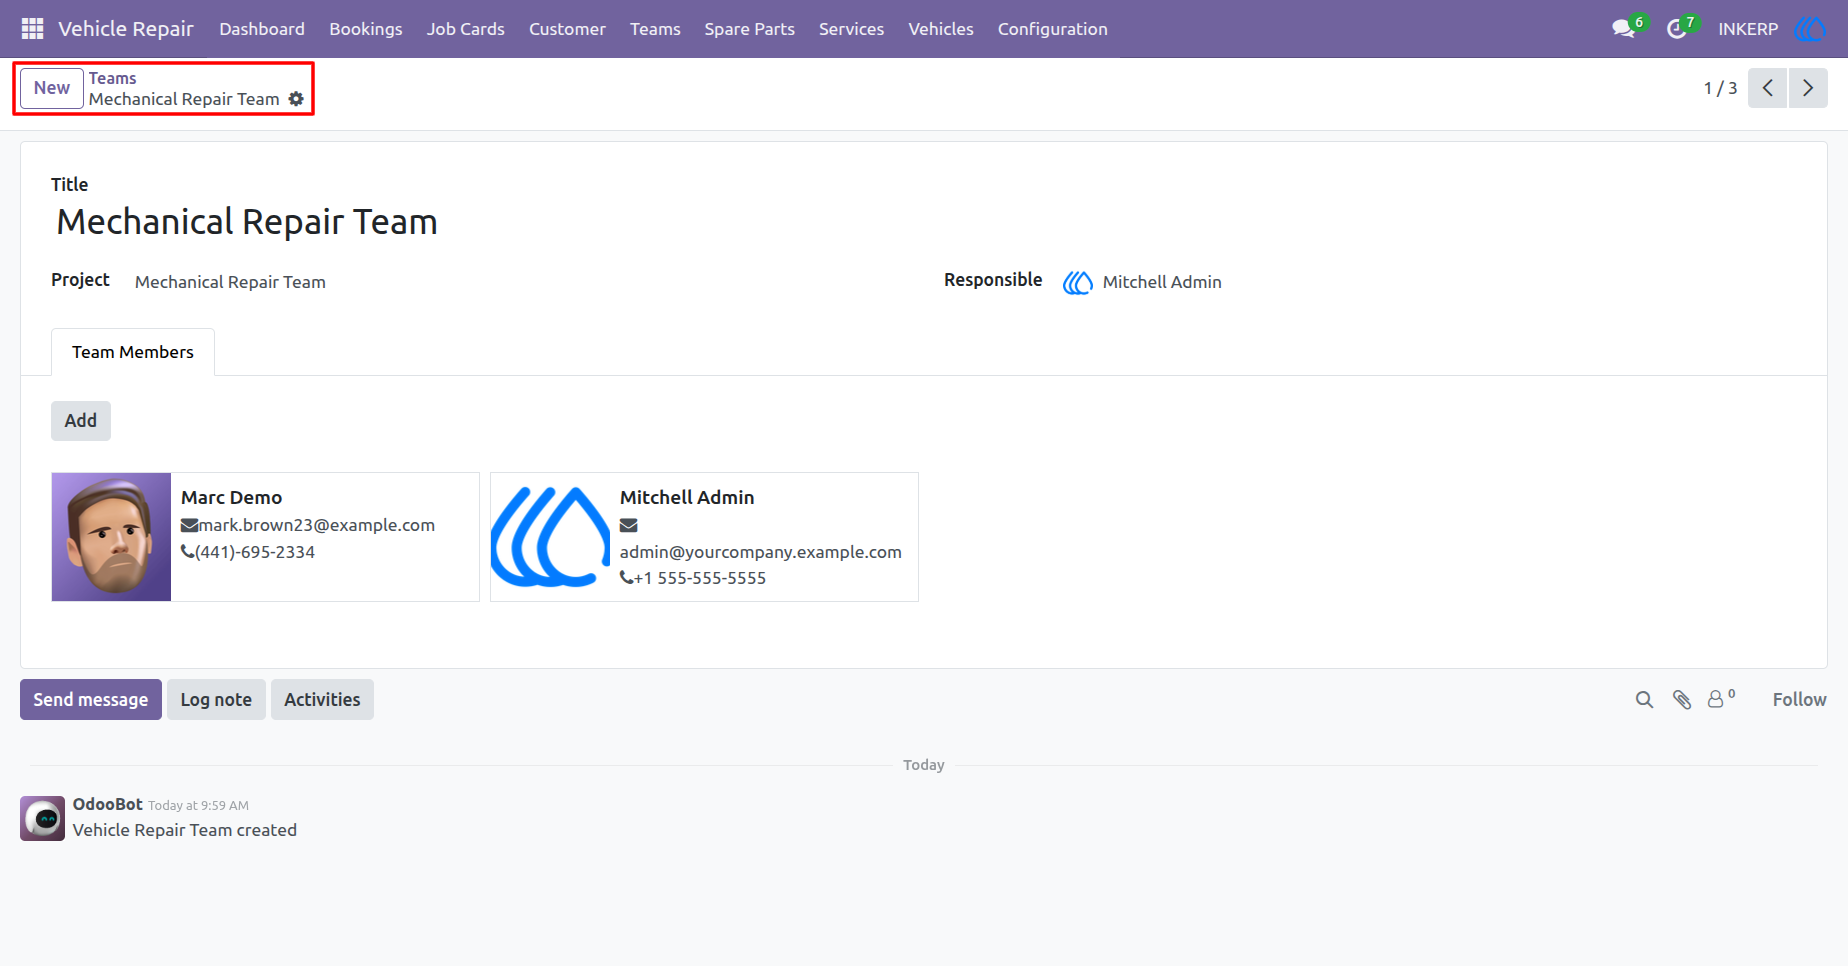
Task: Click the user avatar in top bar
Action: pos(1810,29)
